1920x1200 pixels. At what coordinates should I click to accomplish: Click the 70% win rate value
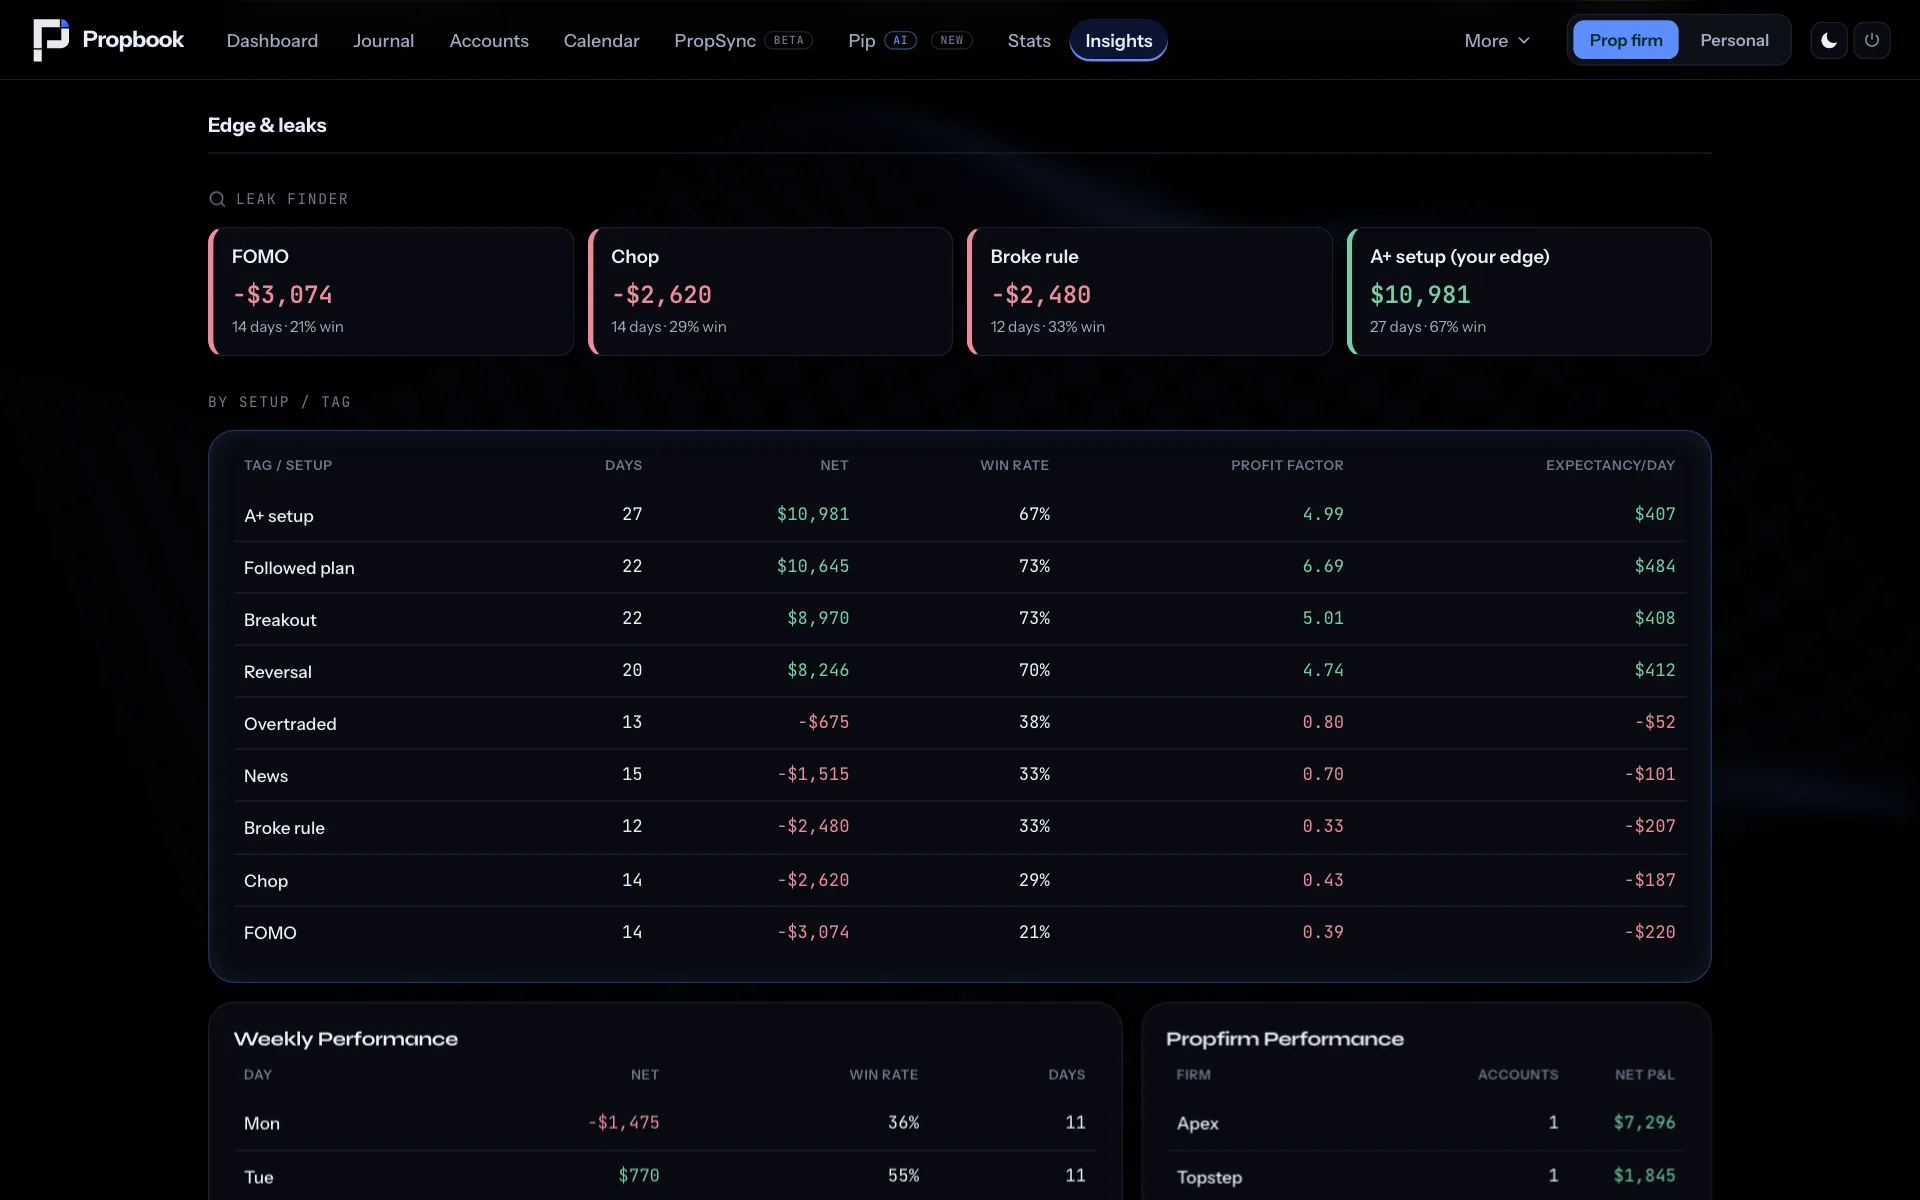[1034, 670]
